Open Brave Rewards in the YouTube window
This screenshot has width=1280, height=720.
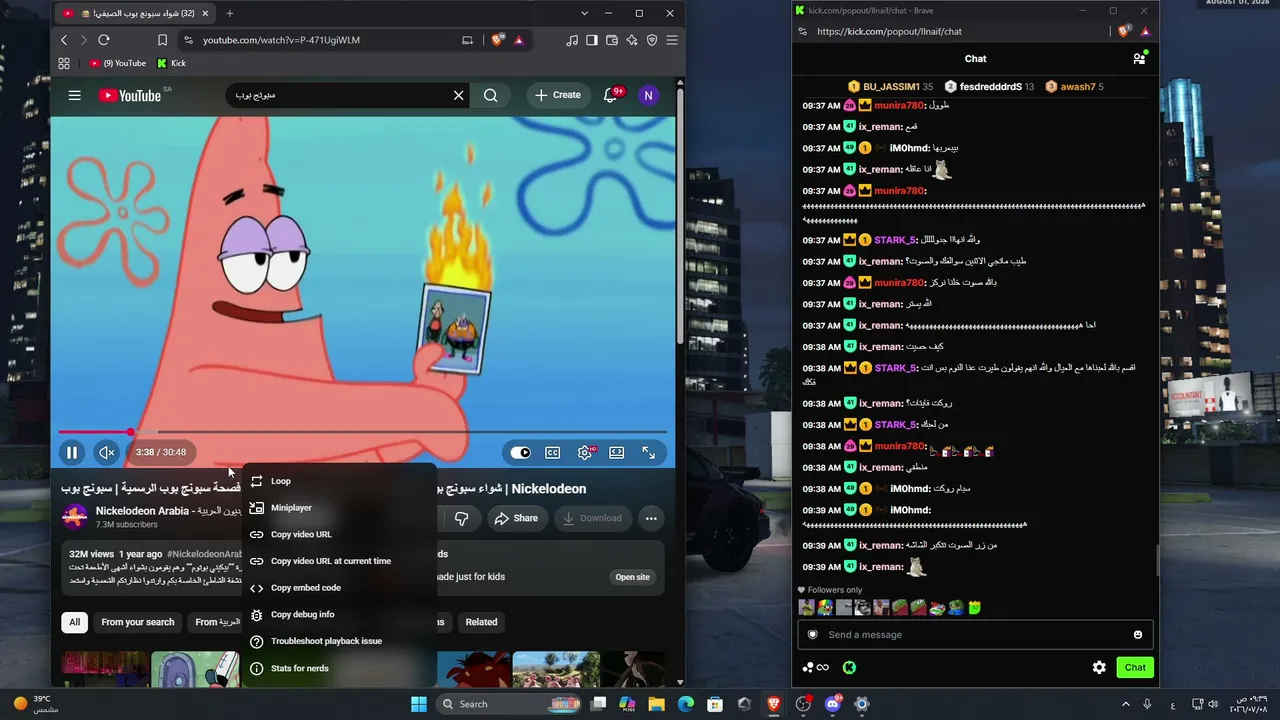(x=518, y=40)
